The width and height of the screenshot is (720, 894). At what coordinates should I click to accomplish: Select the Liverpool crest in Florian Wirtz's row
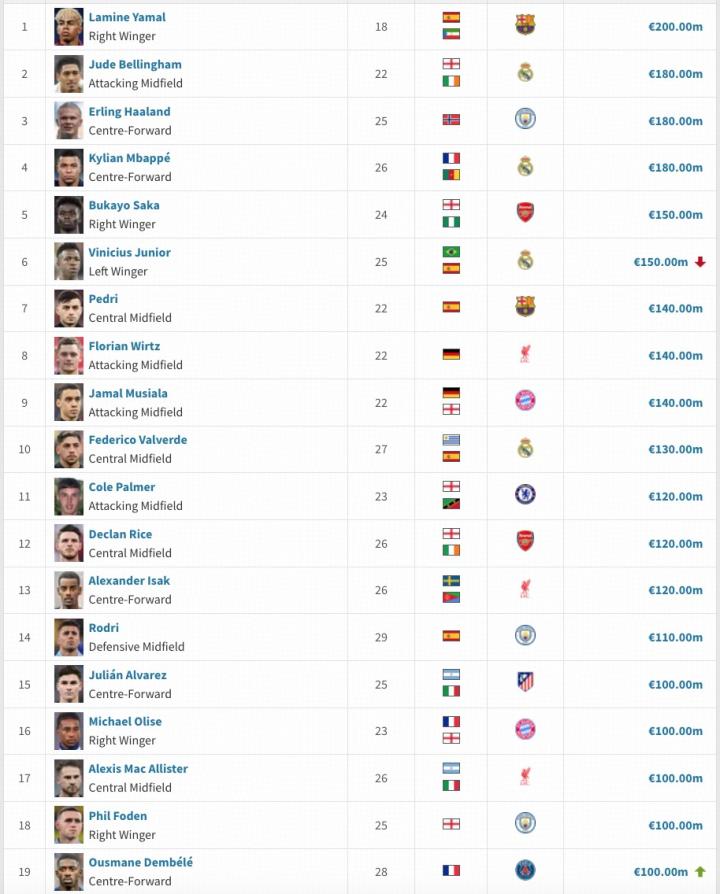(x=525, y=355)
